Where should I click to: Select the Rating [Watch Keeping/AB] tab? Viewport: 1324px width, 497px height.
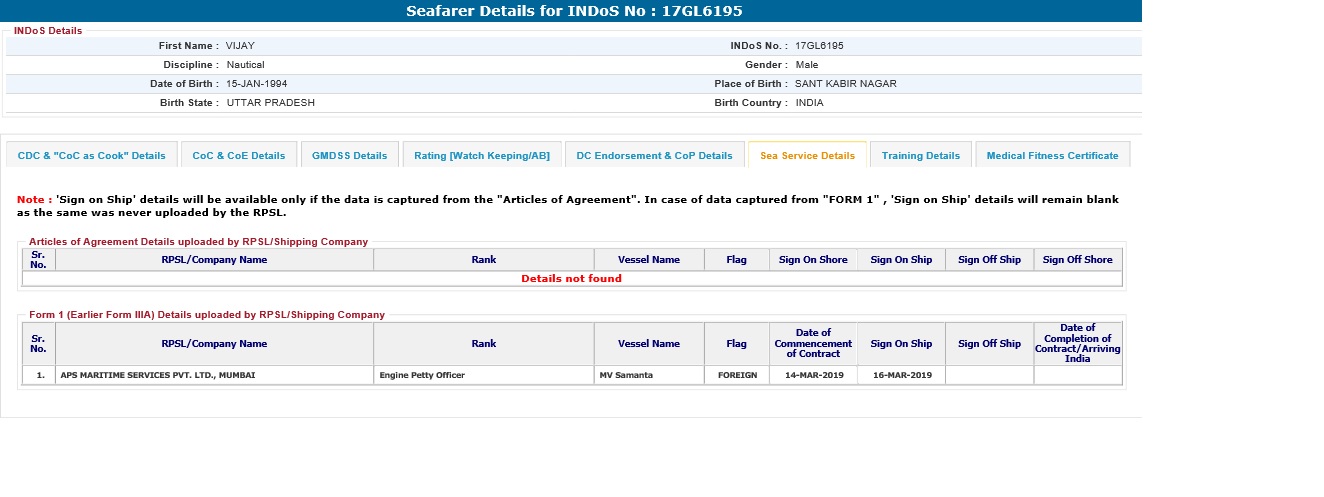(482, 156)
